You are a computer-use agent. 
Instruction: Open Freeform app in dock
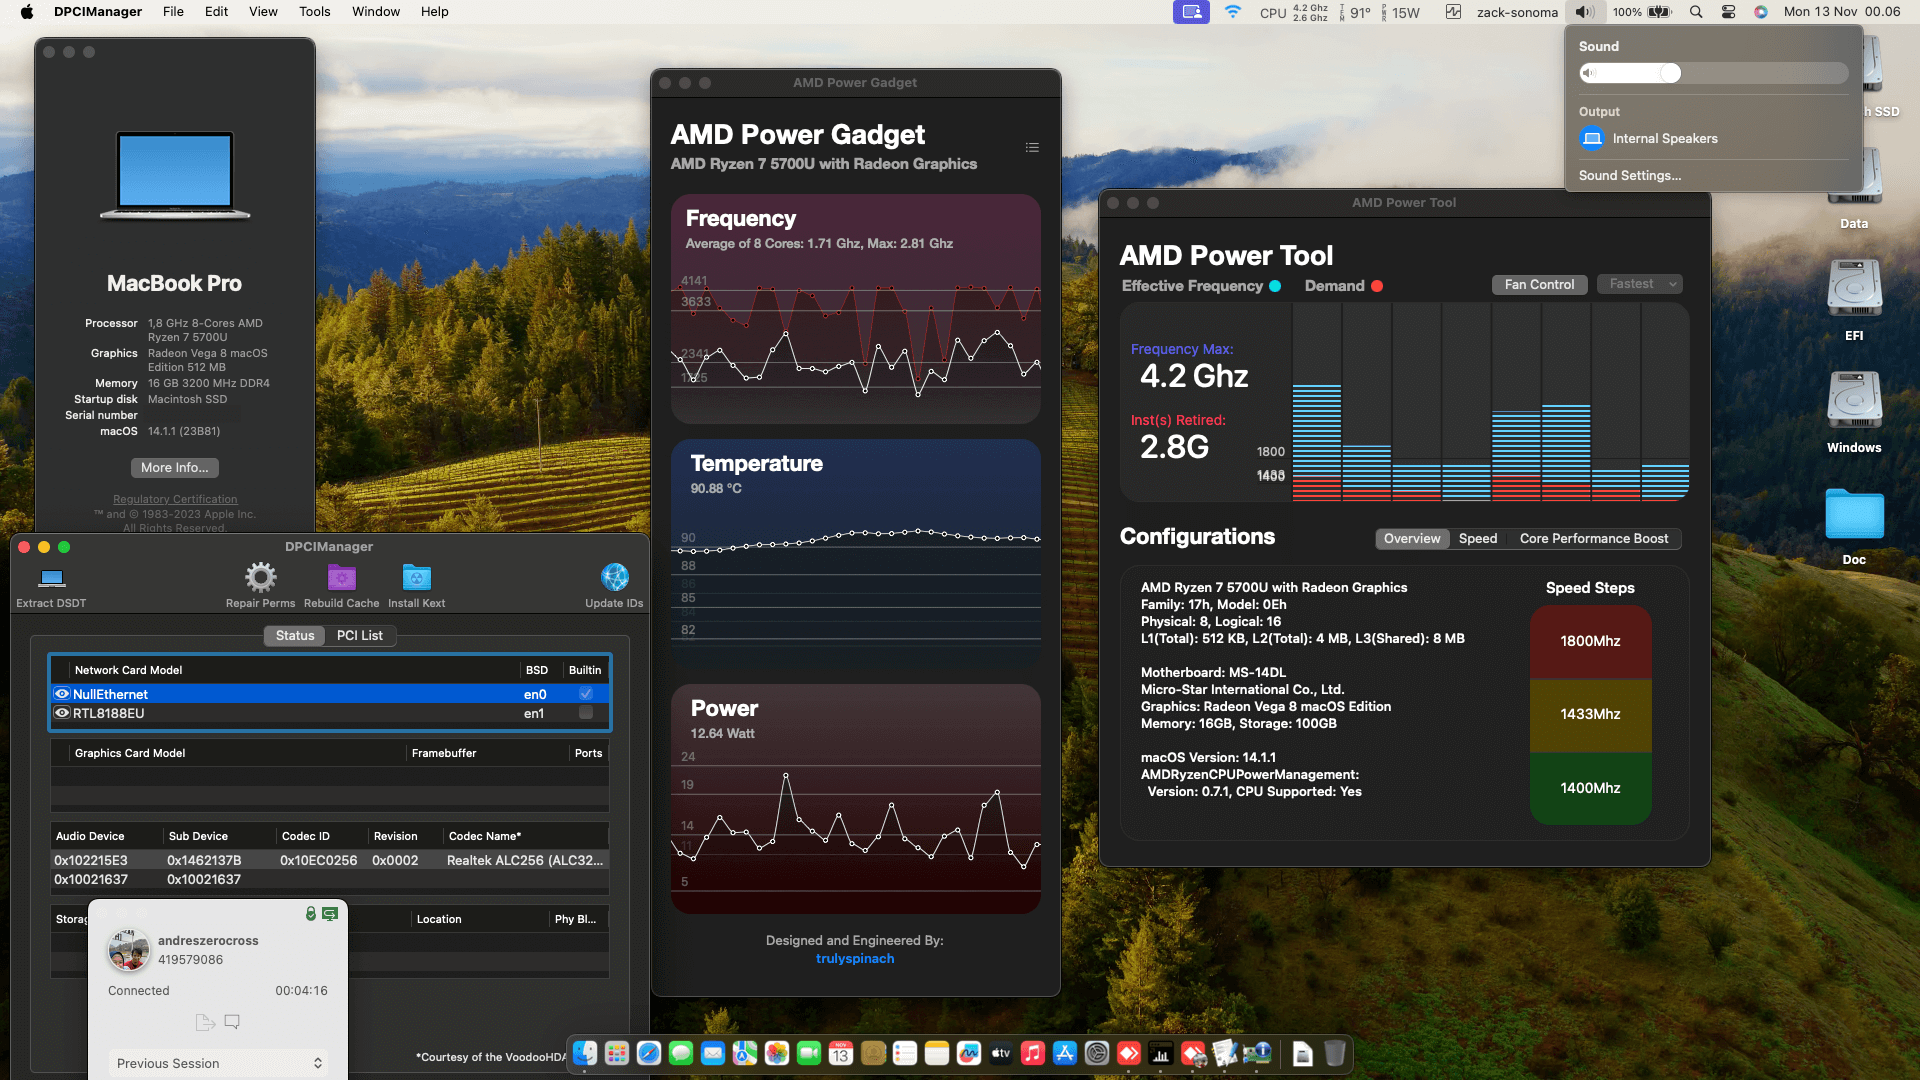tap(969, 1053)
